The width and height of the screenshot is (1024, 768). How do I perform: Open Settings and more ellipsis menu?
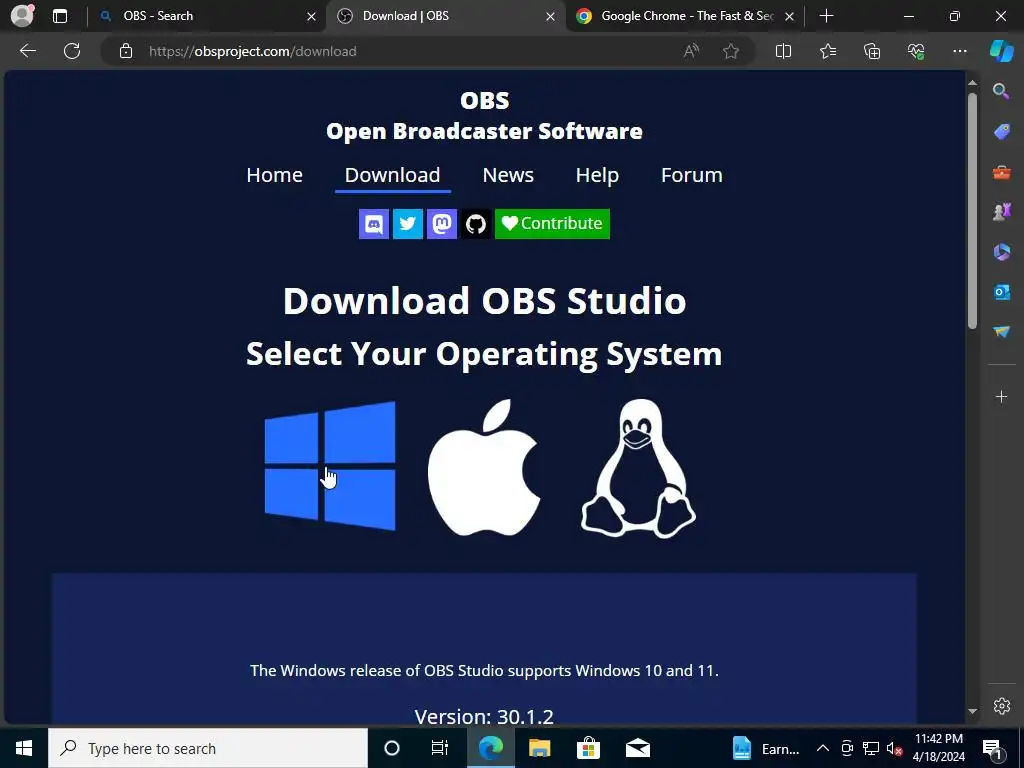959,51
